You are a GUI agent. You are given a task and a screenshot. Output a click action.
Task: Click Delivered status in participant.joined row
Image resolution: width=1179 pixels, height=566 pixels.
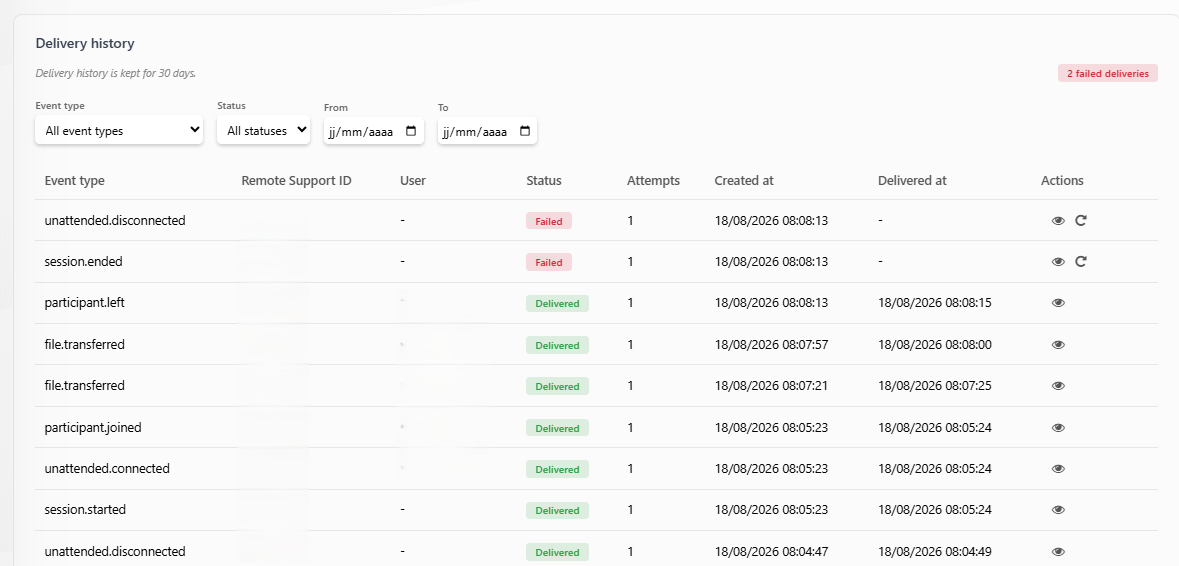[557, 428]
